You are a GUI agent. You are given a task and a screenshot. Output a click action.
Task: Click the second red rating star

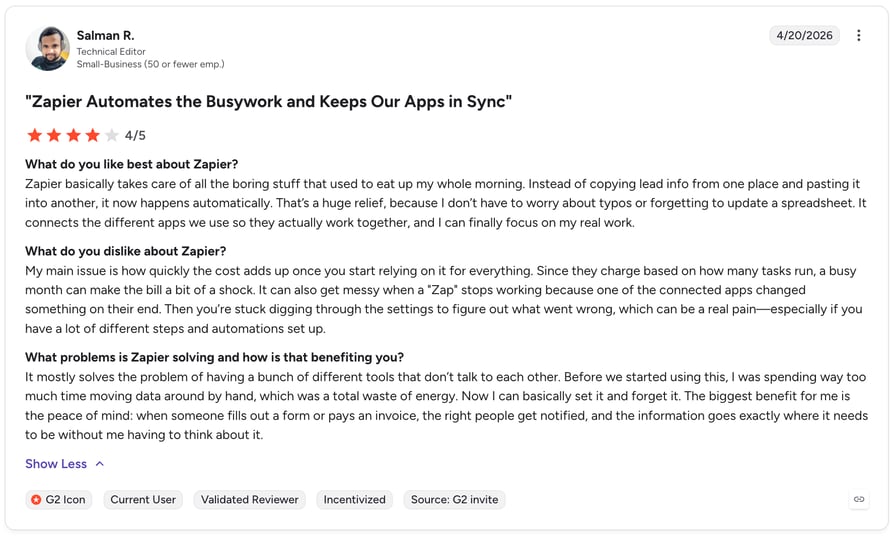(x=54, y=135)
